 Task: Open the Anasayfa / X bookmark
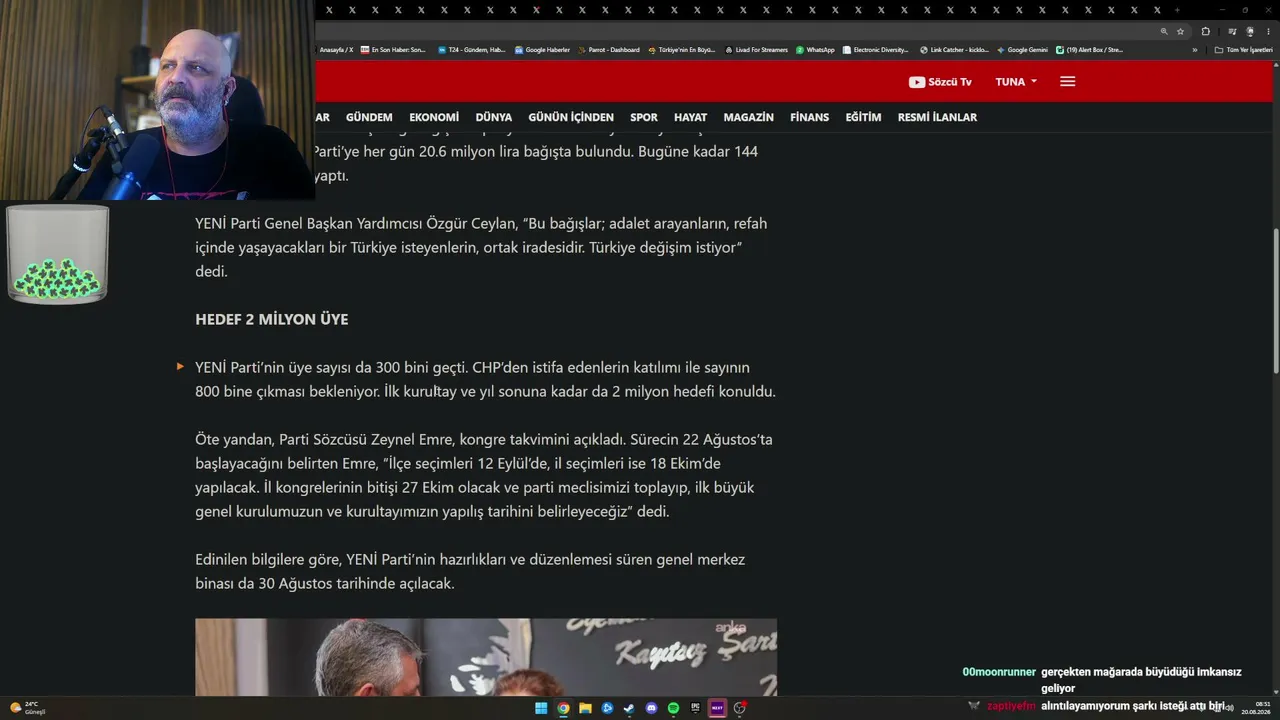click(x=336, y=50)
